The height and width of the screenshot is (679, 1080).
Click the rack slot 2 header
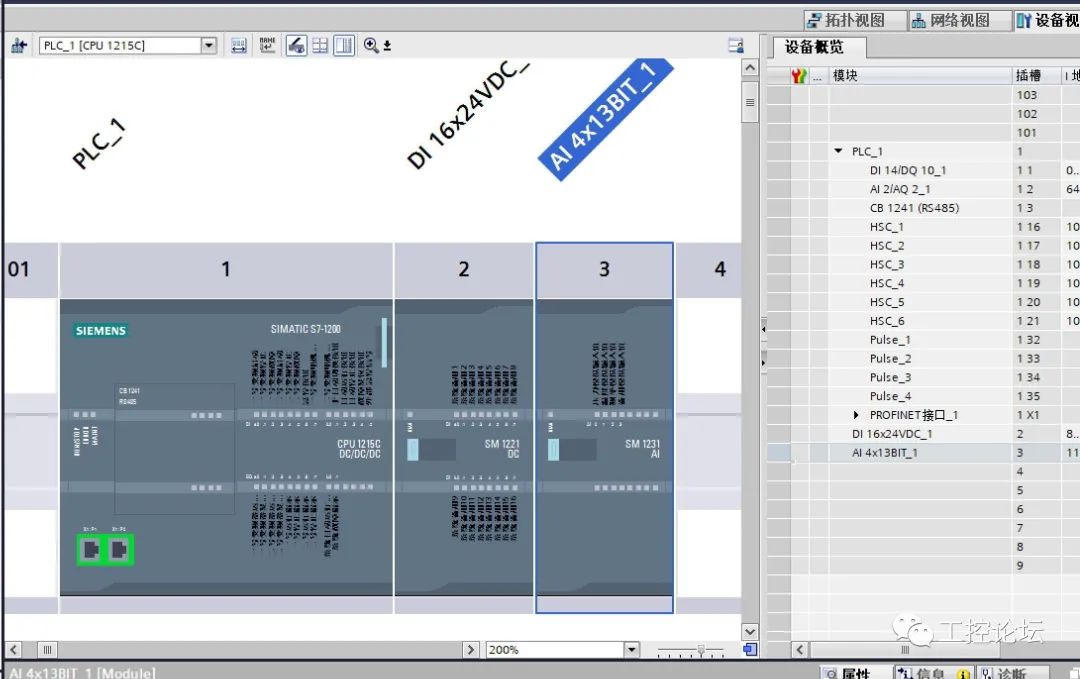point(464,269)
